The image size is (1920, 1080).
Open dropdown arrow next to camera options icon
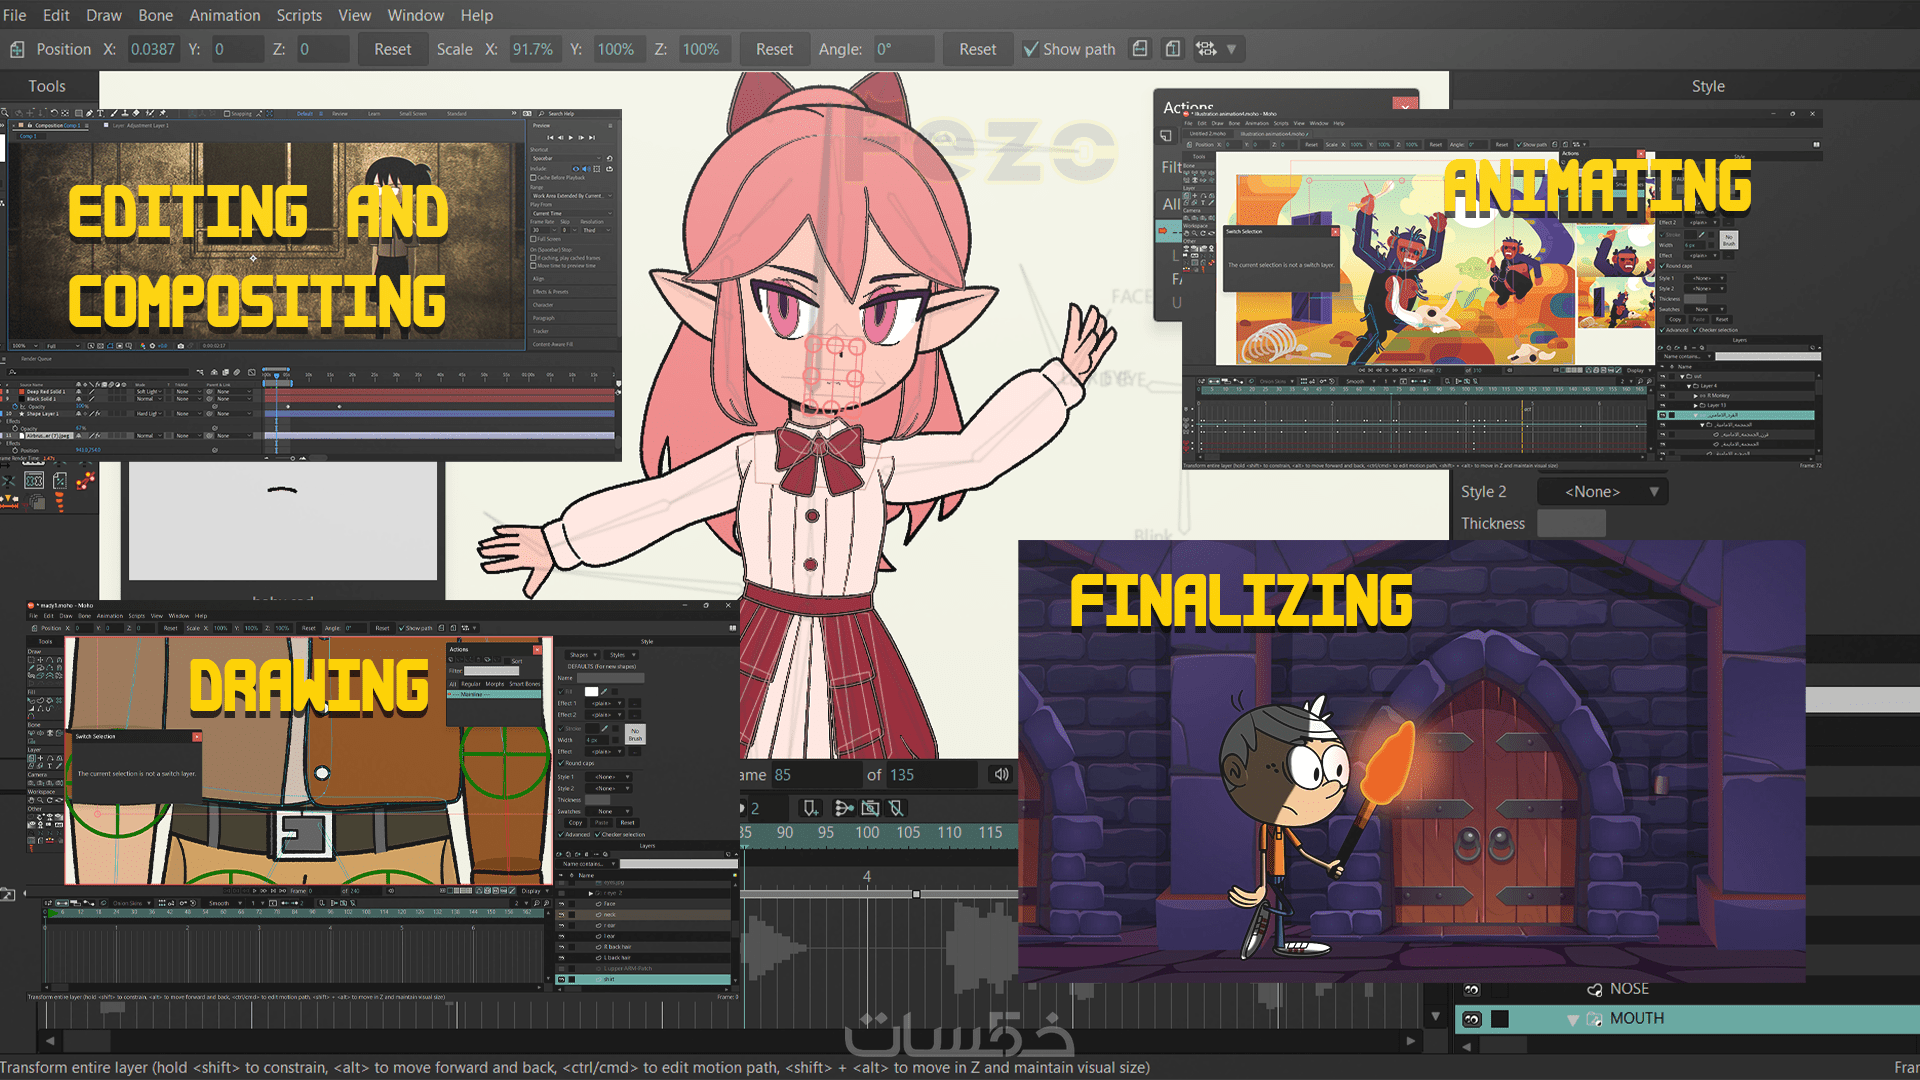point(1232,49)
